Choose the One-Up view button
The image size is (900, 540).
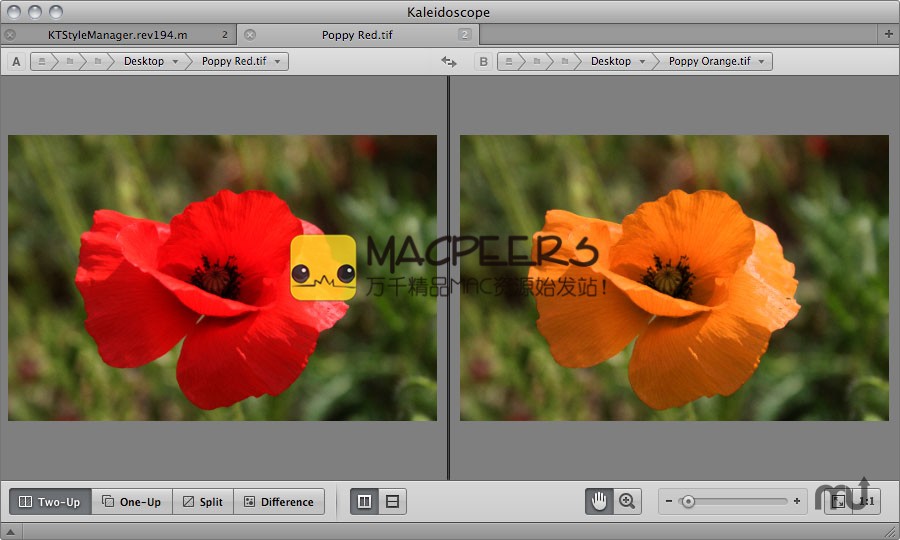pos(132,502)
